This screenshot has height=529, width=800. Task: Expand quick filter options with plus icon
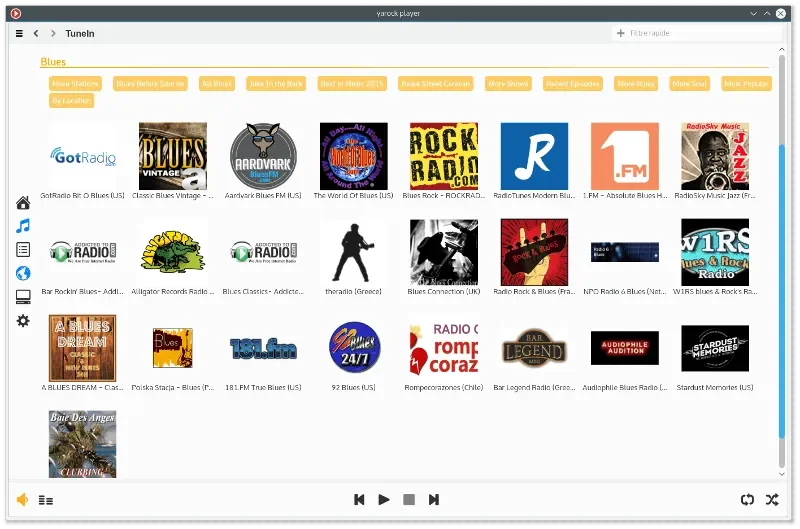point(620,33)
